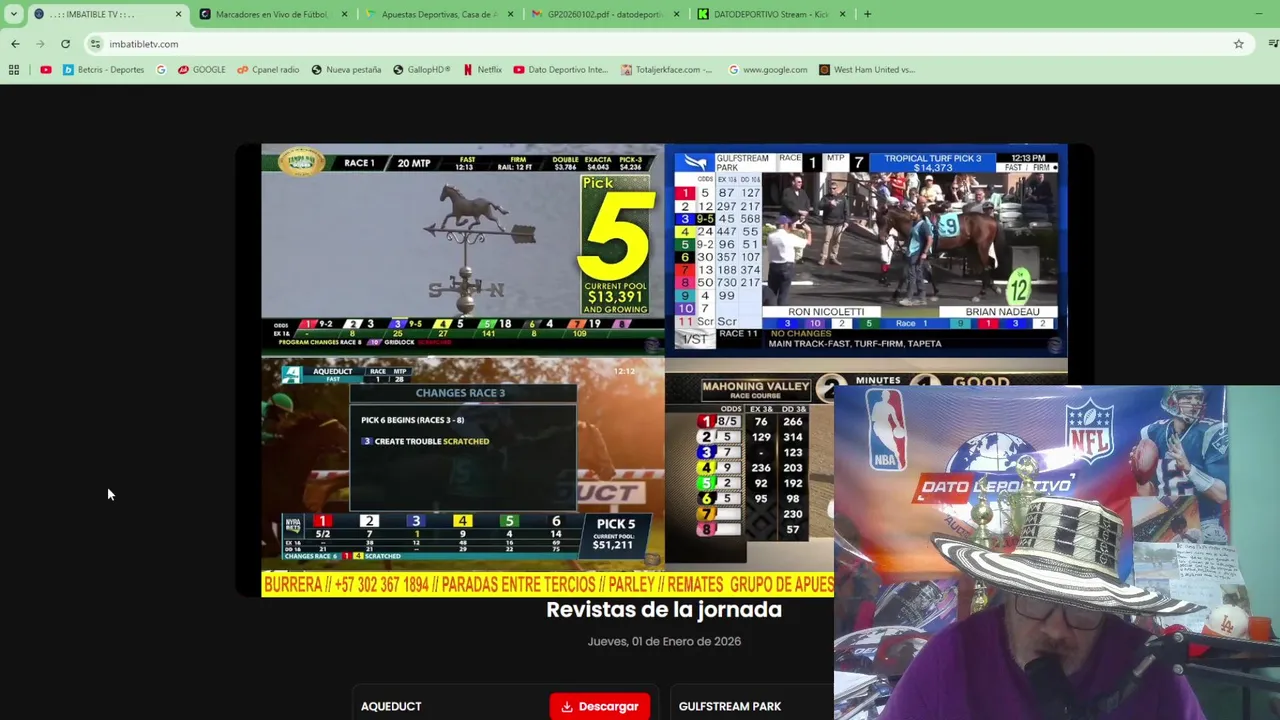Switch to the IMBATIBLE TV tab
Image resolution: width=1280 pixels, height=720 pixels.
click(107, 14)
